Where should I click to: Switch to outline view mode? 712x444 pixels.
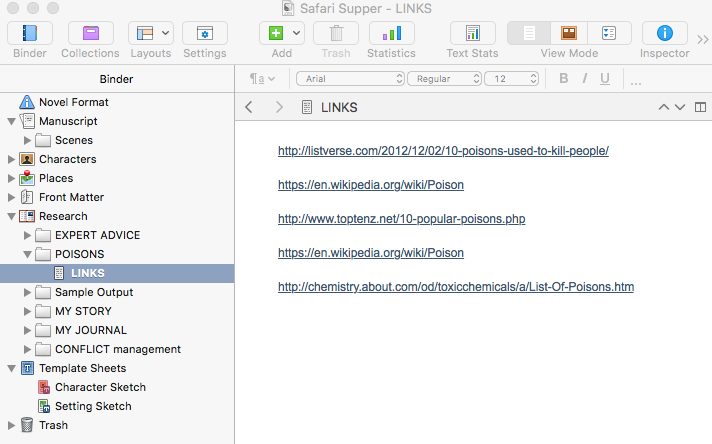pos(609,33)
